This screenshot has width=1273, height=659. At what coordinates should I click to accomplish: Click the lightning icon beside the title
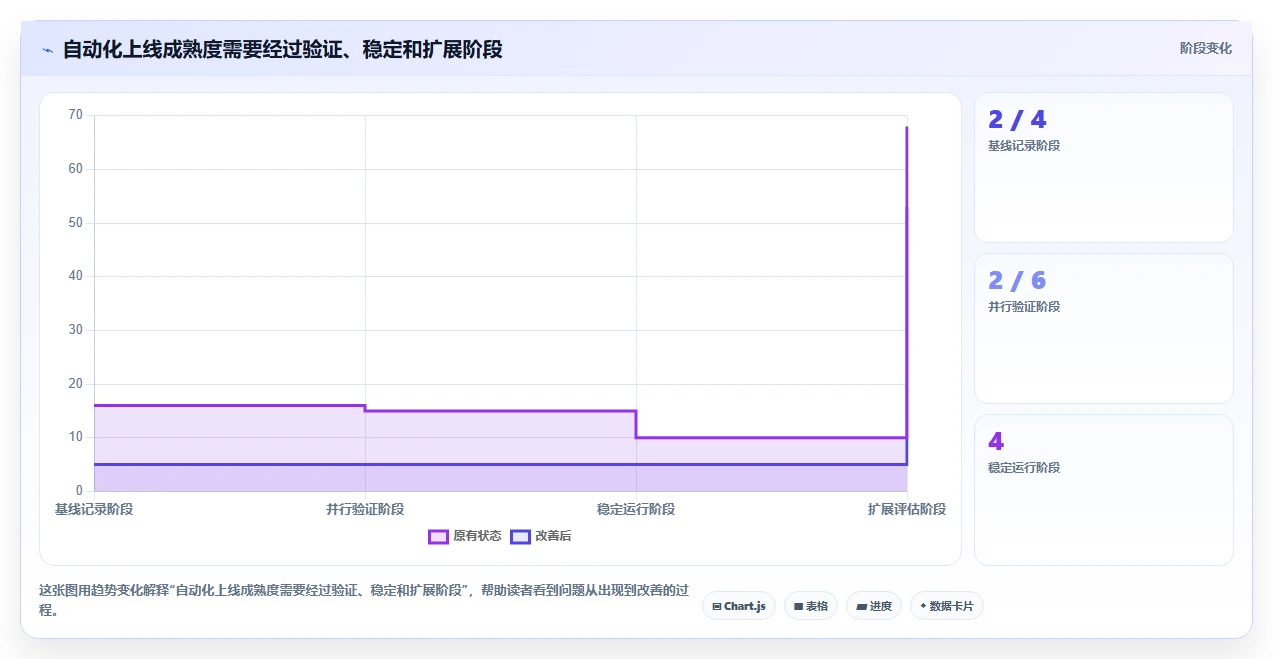click(47, 49)
